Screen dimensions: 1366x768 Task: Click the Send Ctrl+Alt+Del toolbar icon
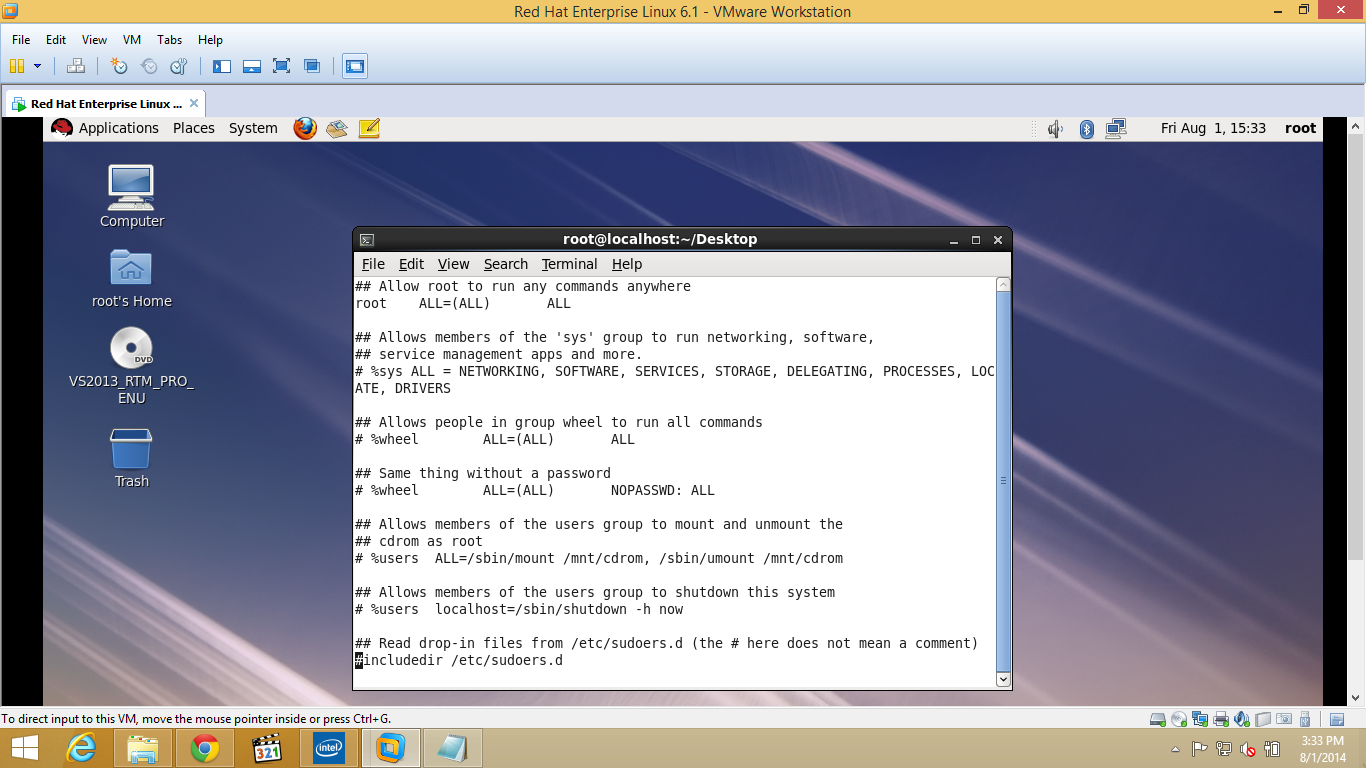[76, 66]
